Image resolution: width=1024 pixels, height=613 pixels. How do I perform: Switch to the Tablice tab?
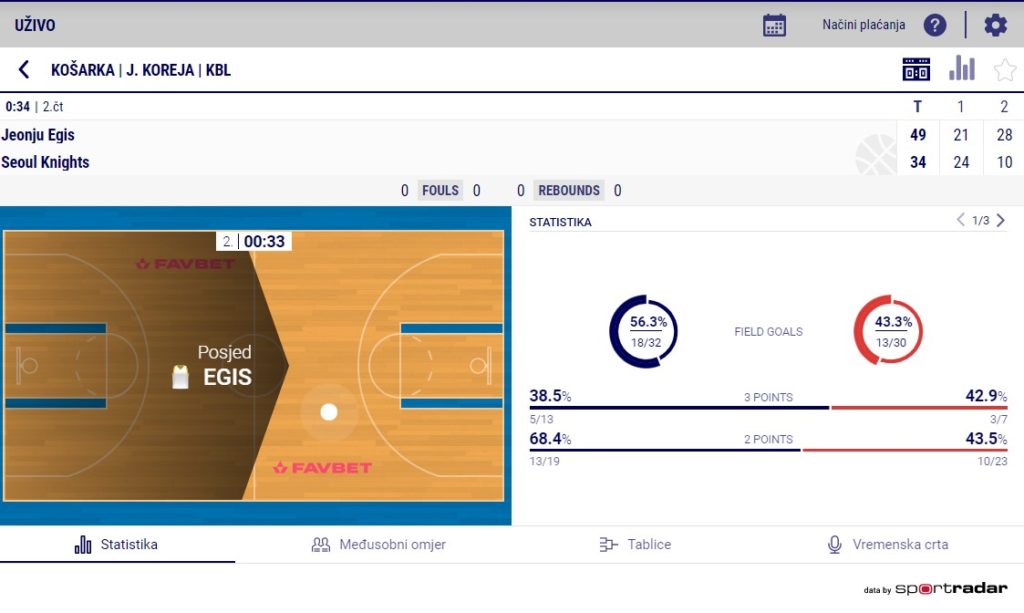click(x=635, y=545)
